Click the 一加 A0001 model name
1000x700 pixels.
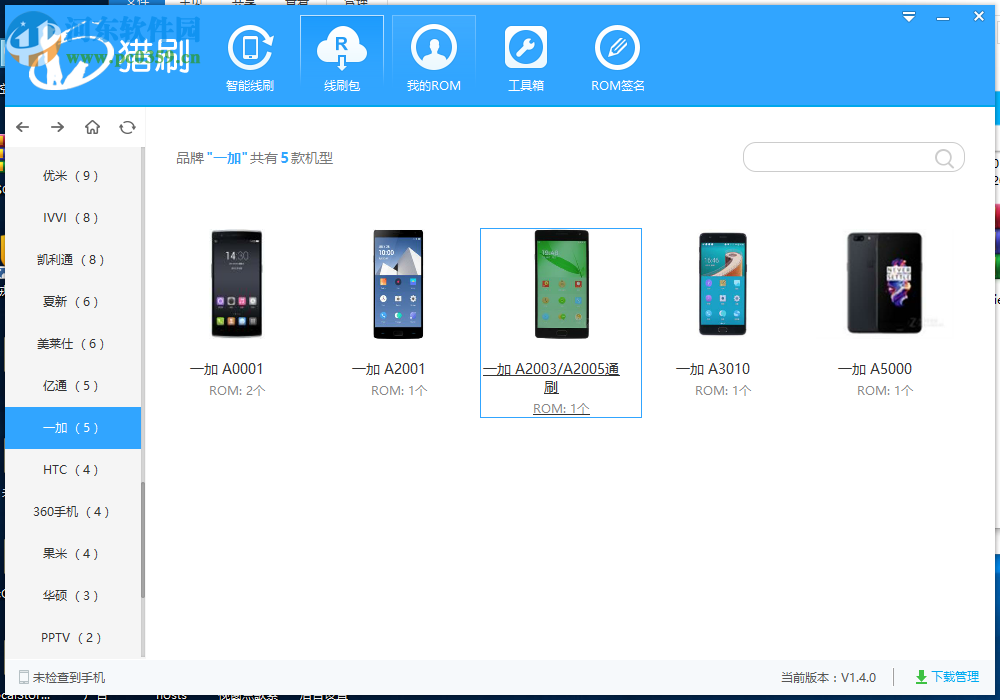click(226, 369)
